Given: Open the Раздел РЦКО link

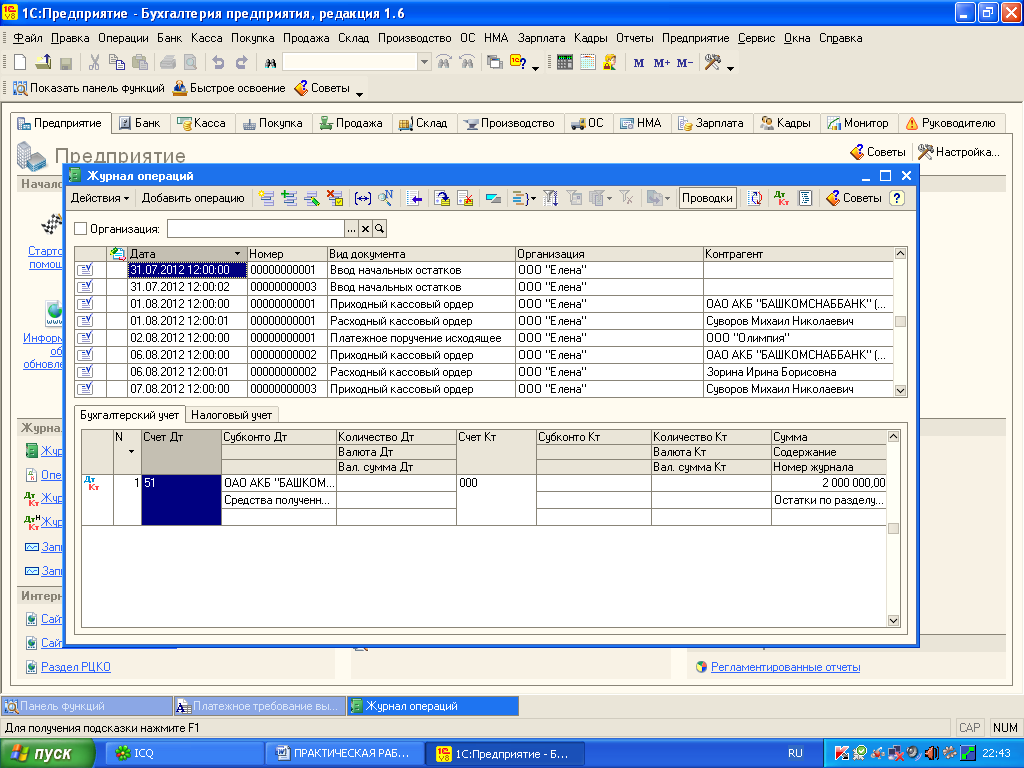Looking at the screenshot, I should pos(76,667).
